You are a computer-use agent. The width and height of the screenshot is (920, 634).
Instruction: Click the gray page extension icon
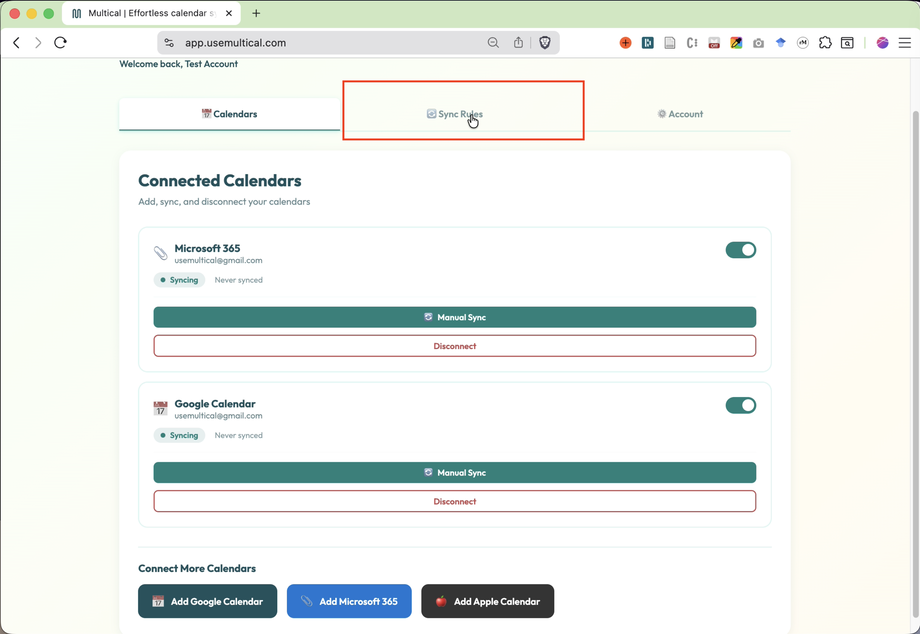click(669, 43)
